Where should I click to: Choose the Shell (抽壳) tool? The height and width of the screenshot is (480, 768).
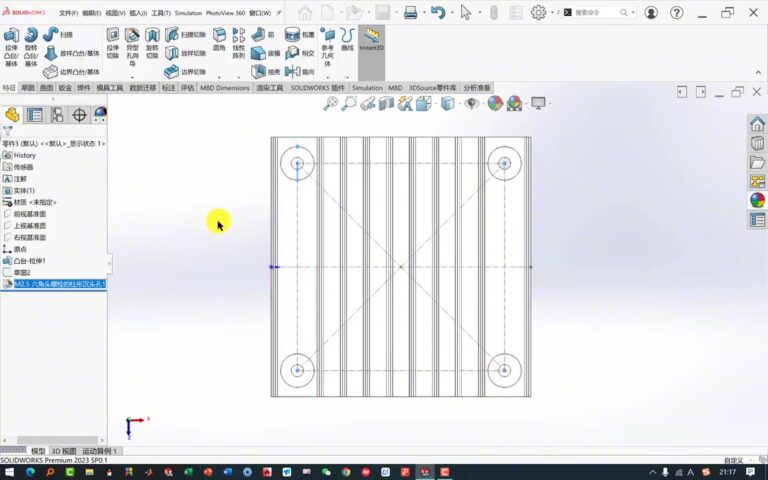click(265, 72)
